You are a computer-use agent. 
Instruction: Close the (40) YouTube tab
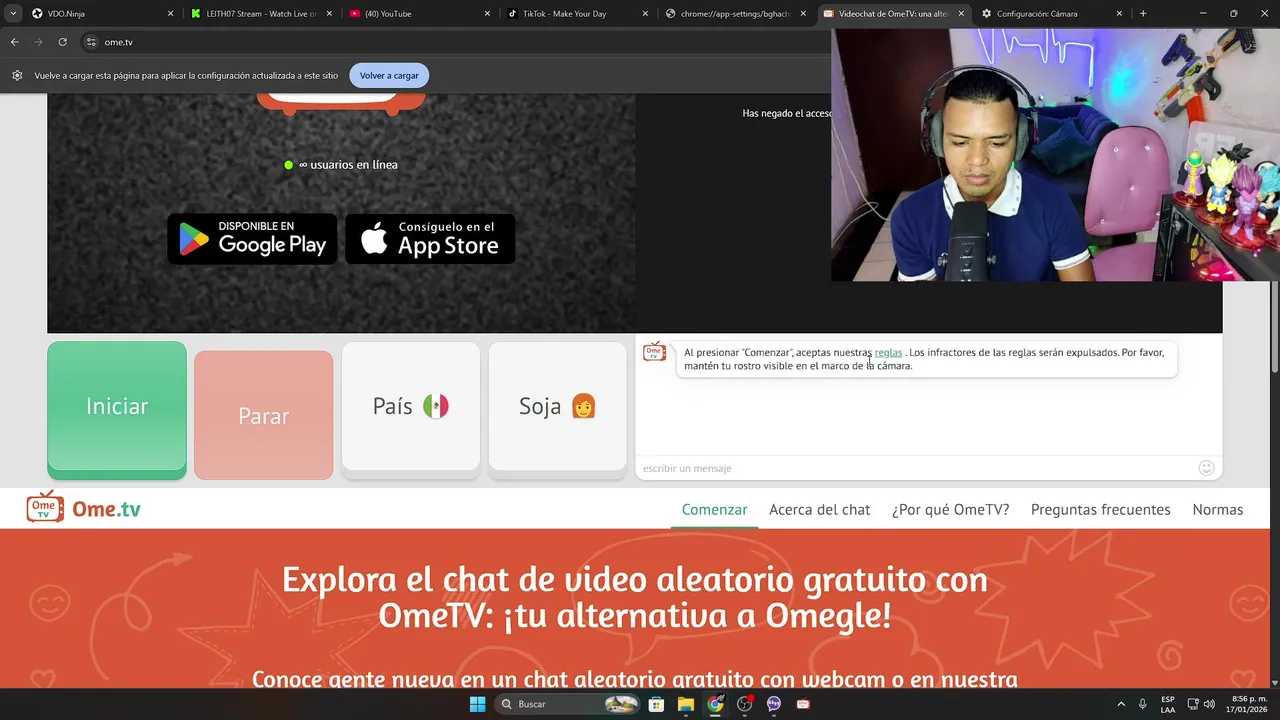click(x=487, y=14)
